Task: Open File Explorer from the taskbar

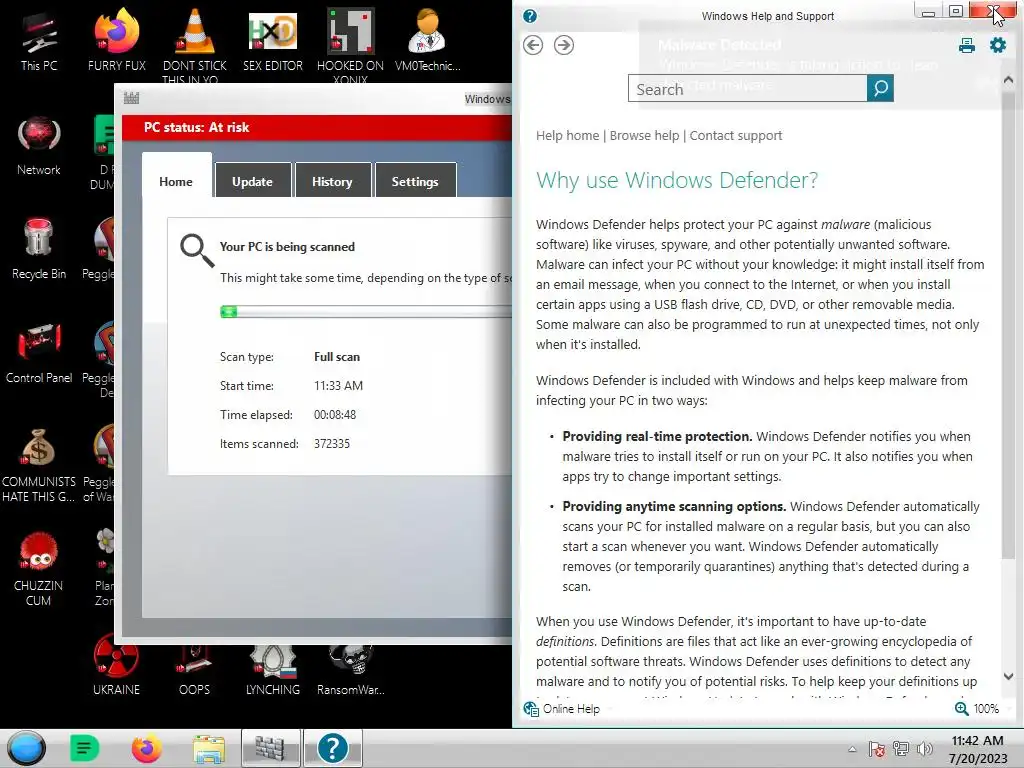Action: 208,748
